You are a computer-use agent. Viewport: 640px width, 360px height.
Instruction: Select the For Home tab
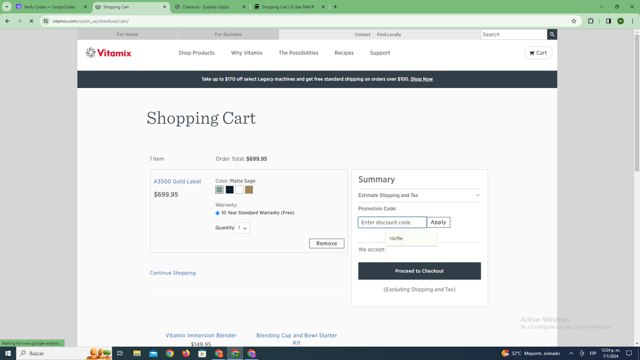tap(127, 34)
